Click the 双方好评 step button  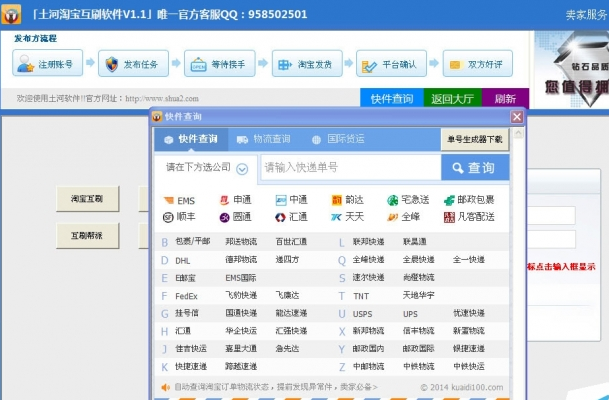click(x=478, y=64)
